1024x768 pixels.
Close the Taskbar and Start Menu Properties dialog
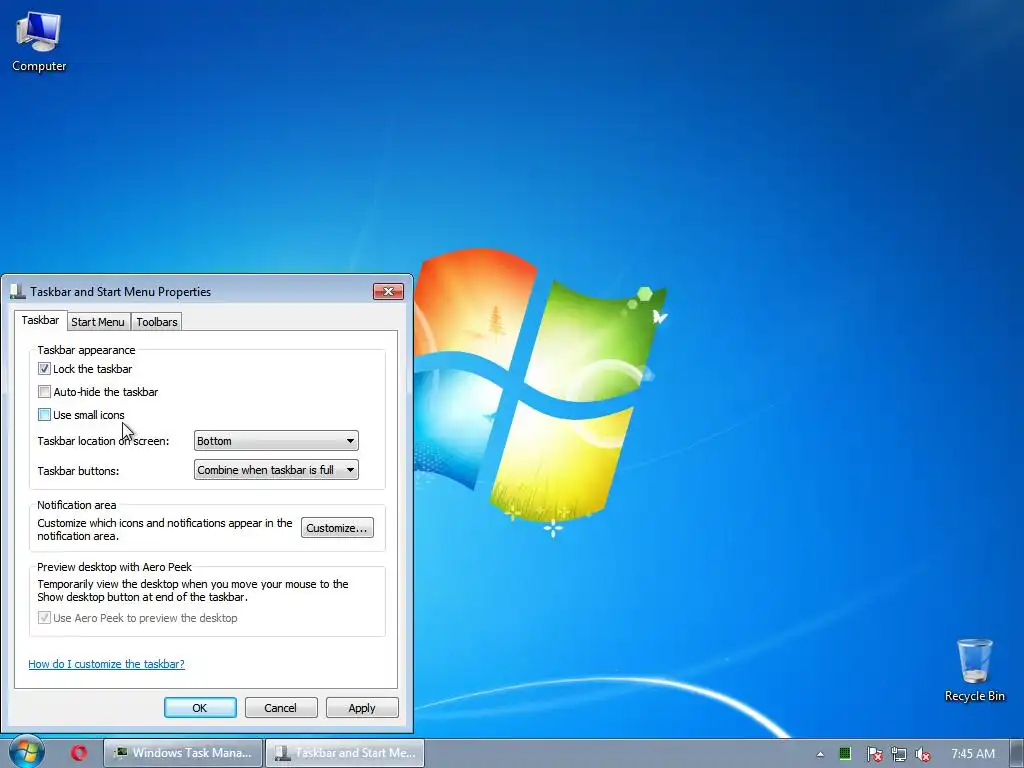click(x=388, y=291)
